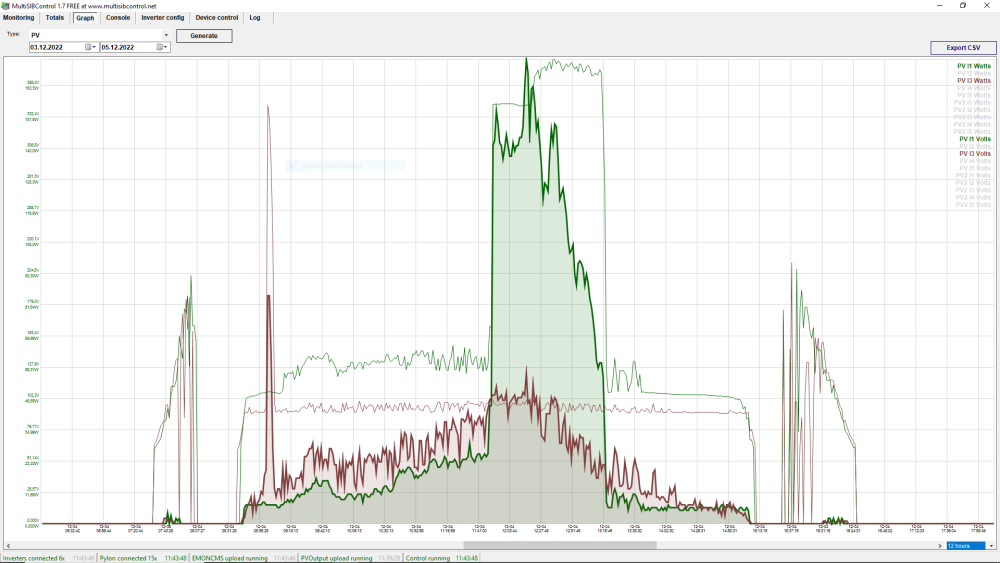Toggle PV2 I1 Volts series in legend

973,176
